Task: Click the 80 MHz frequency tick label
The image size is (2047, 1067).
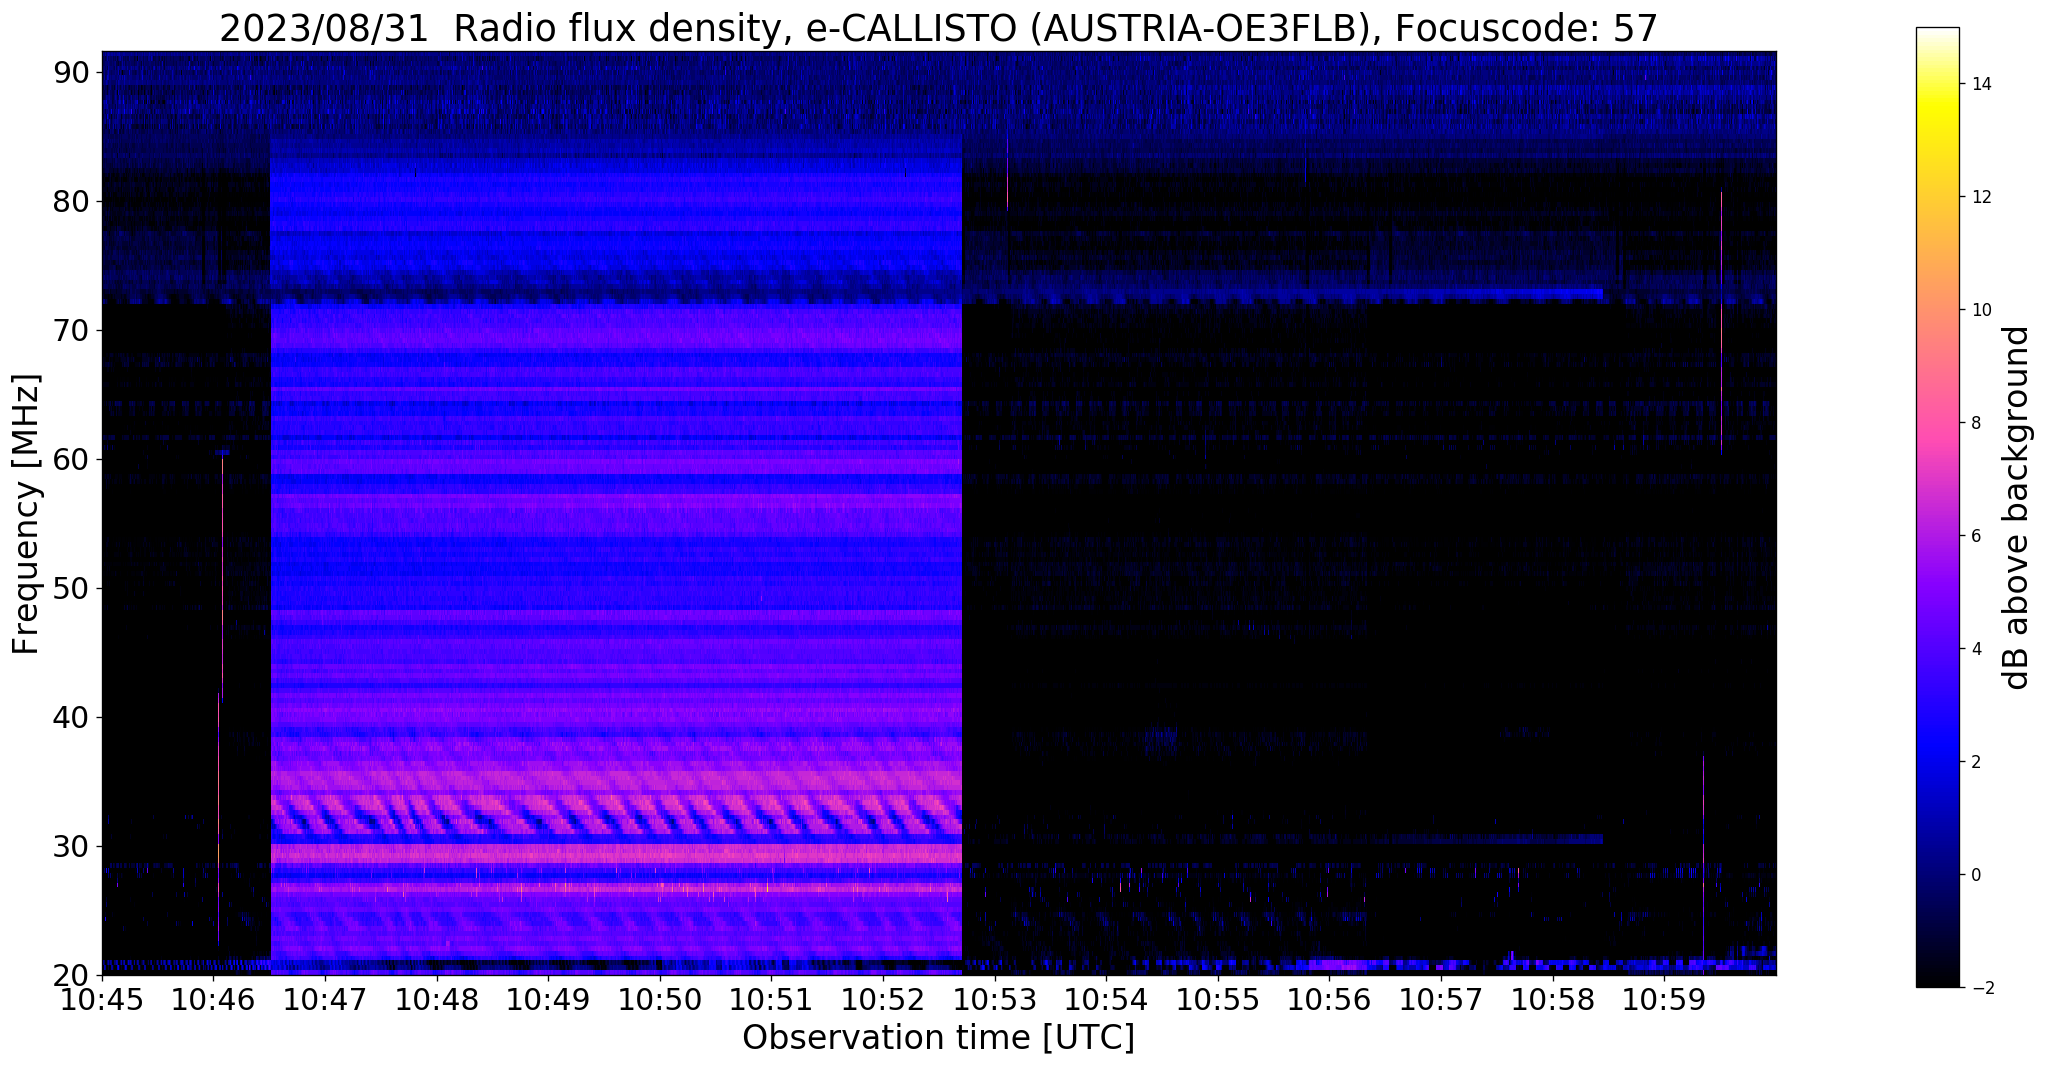Action: point(72,201)
